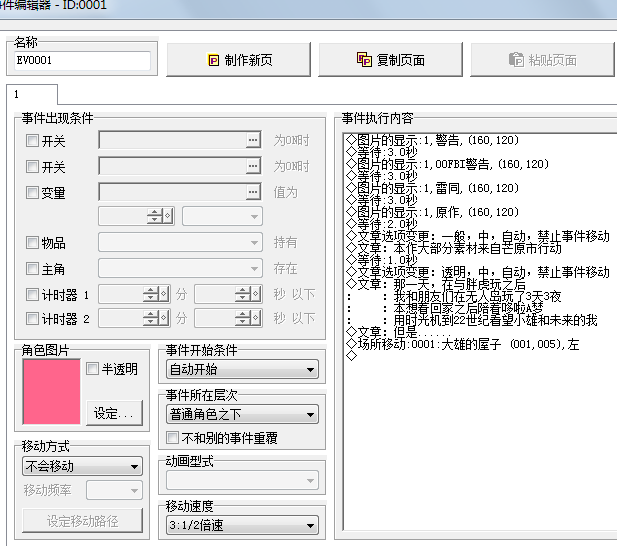Click the 复制页面 button

click(390, 60)
